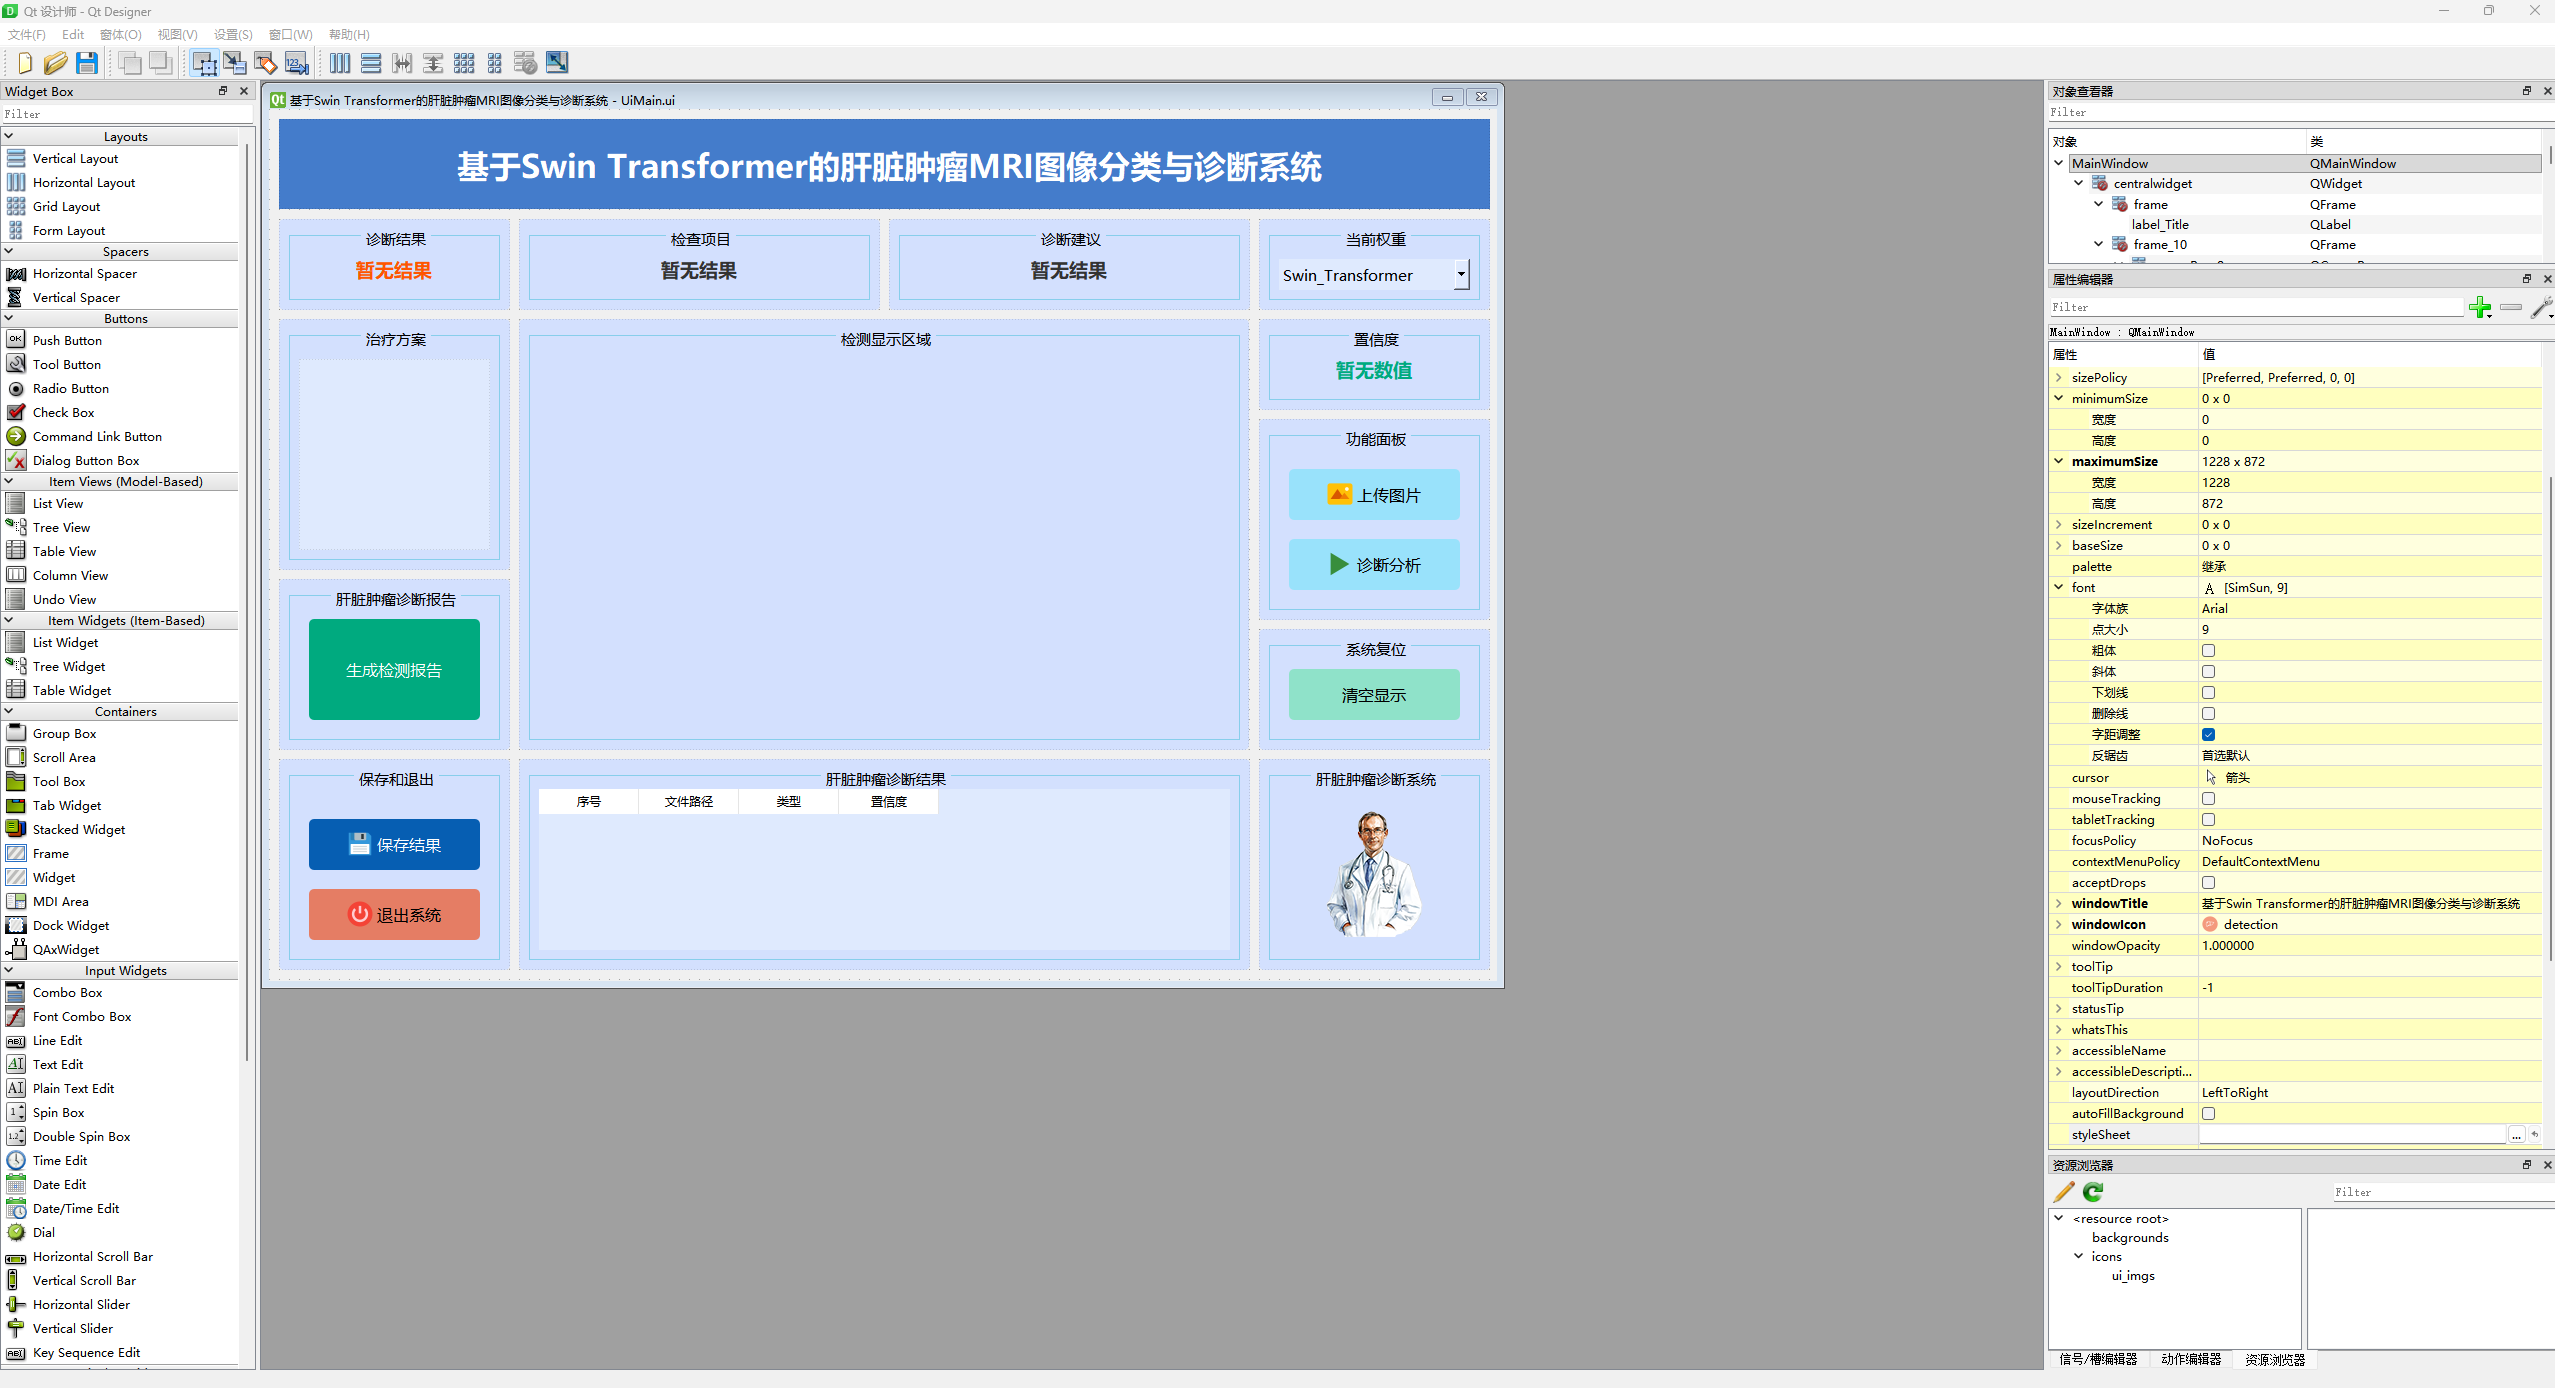
Task: Click green plus add dynamic property icon
Action: (2479, 307)
